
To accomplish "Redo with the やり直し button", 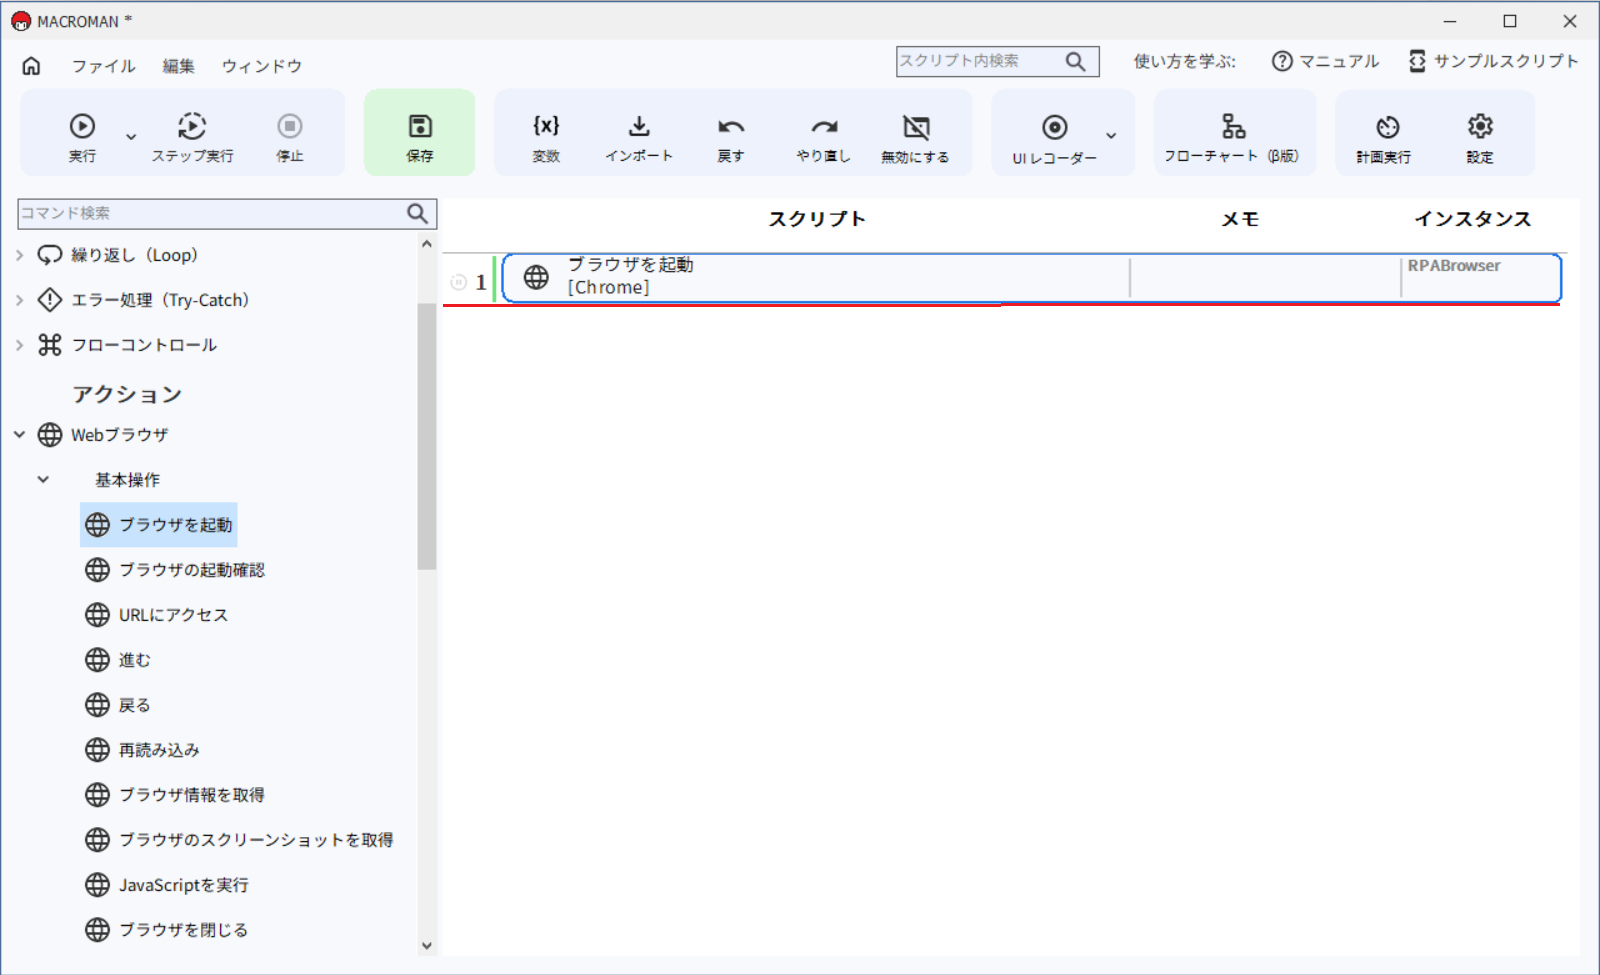I will click(x=823, y=137).
